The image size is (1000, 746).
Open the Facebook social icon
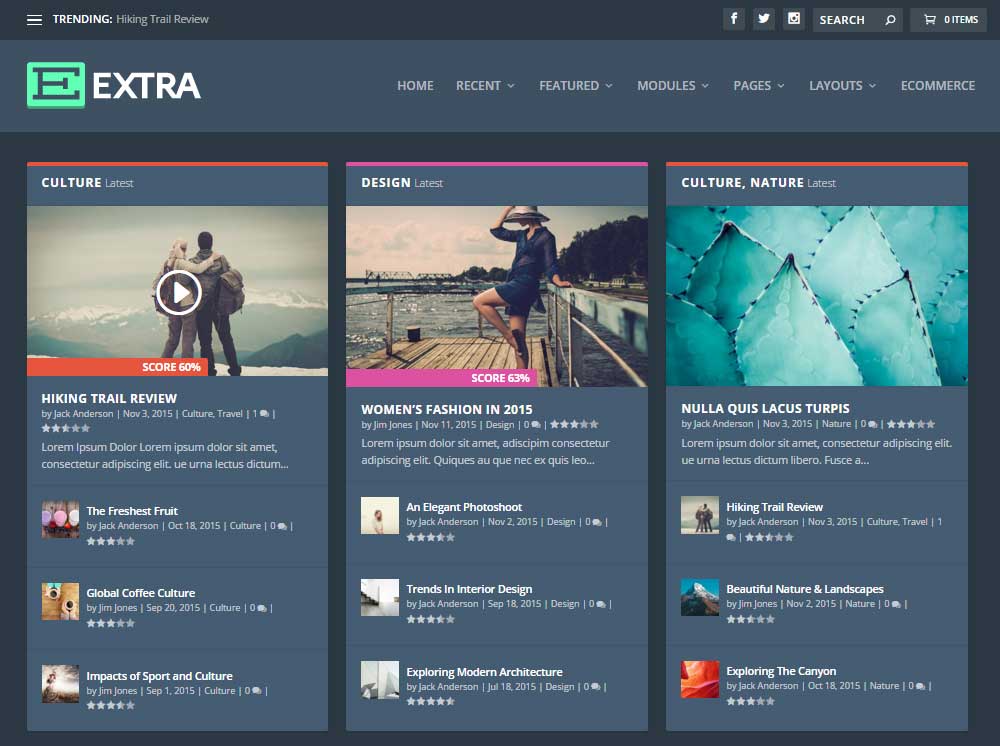736,19
